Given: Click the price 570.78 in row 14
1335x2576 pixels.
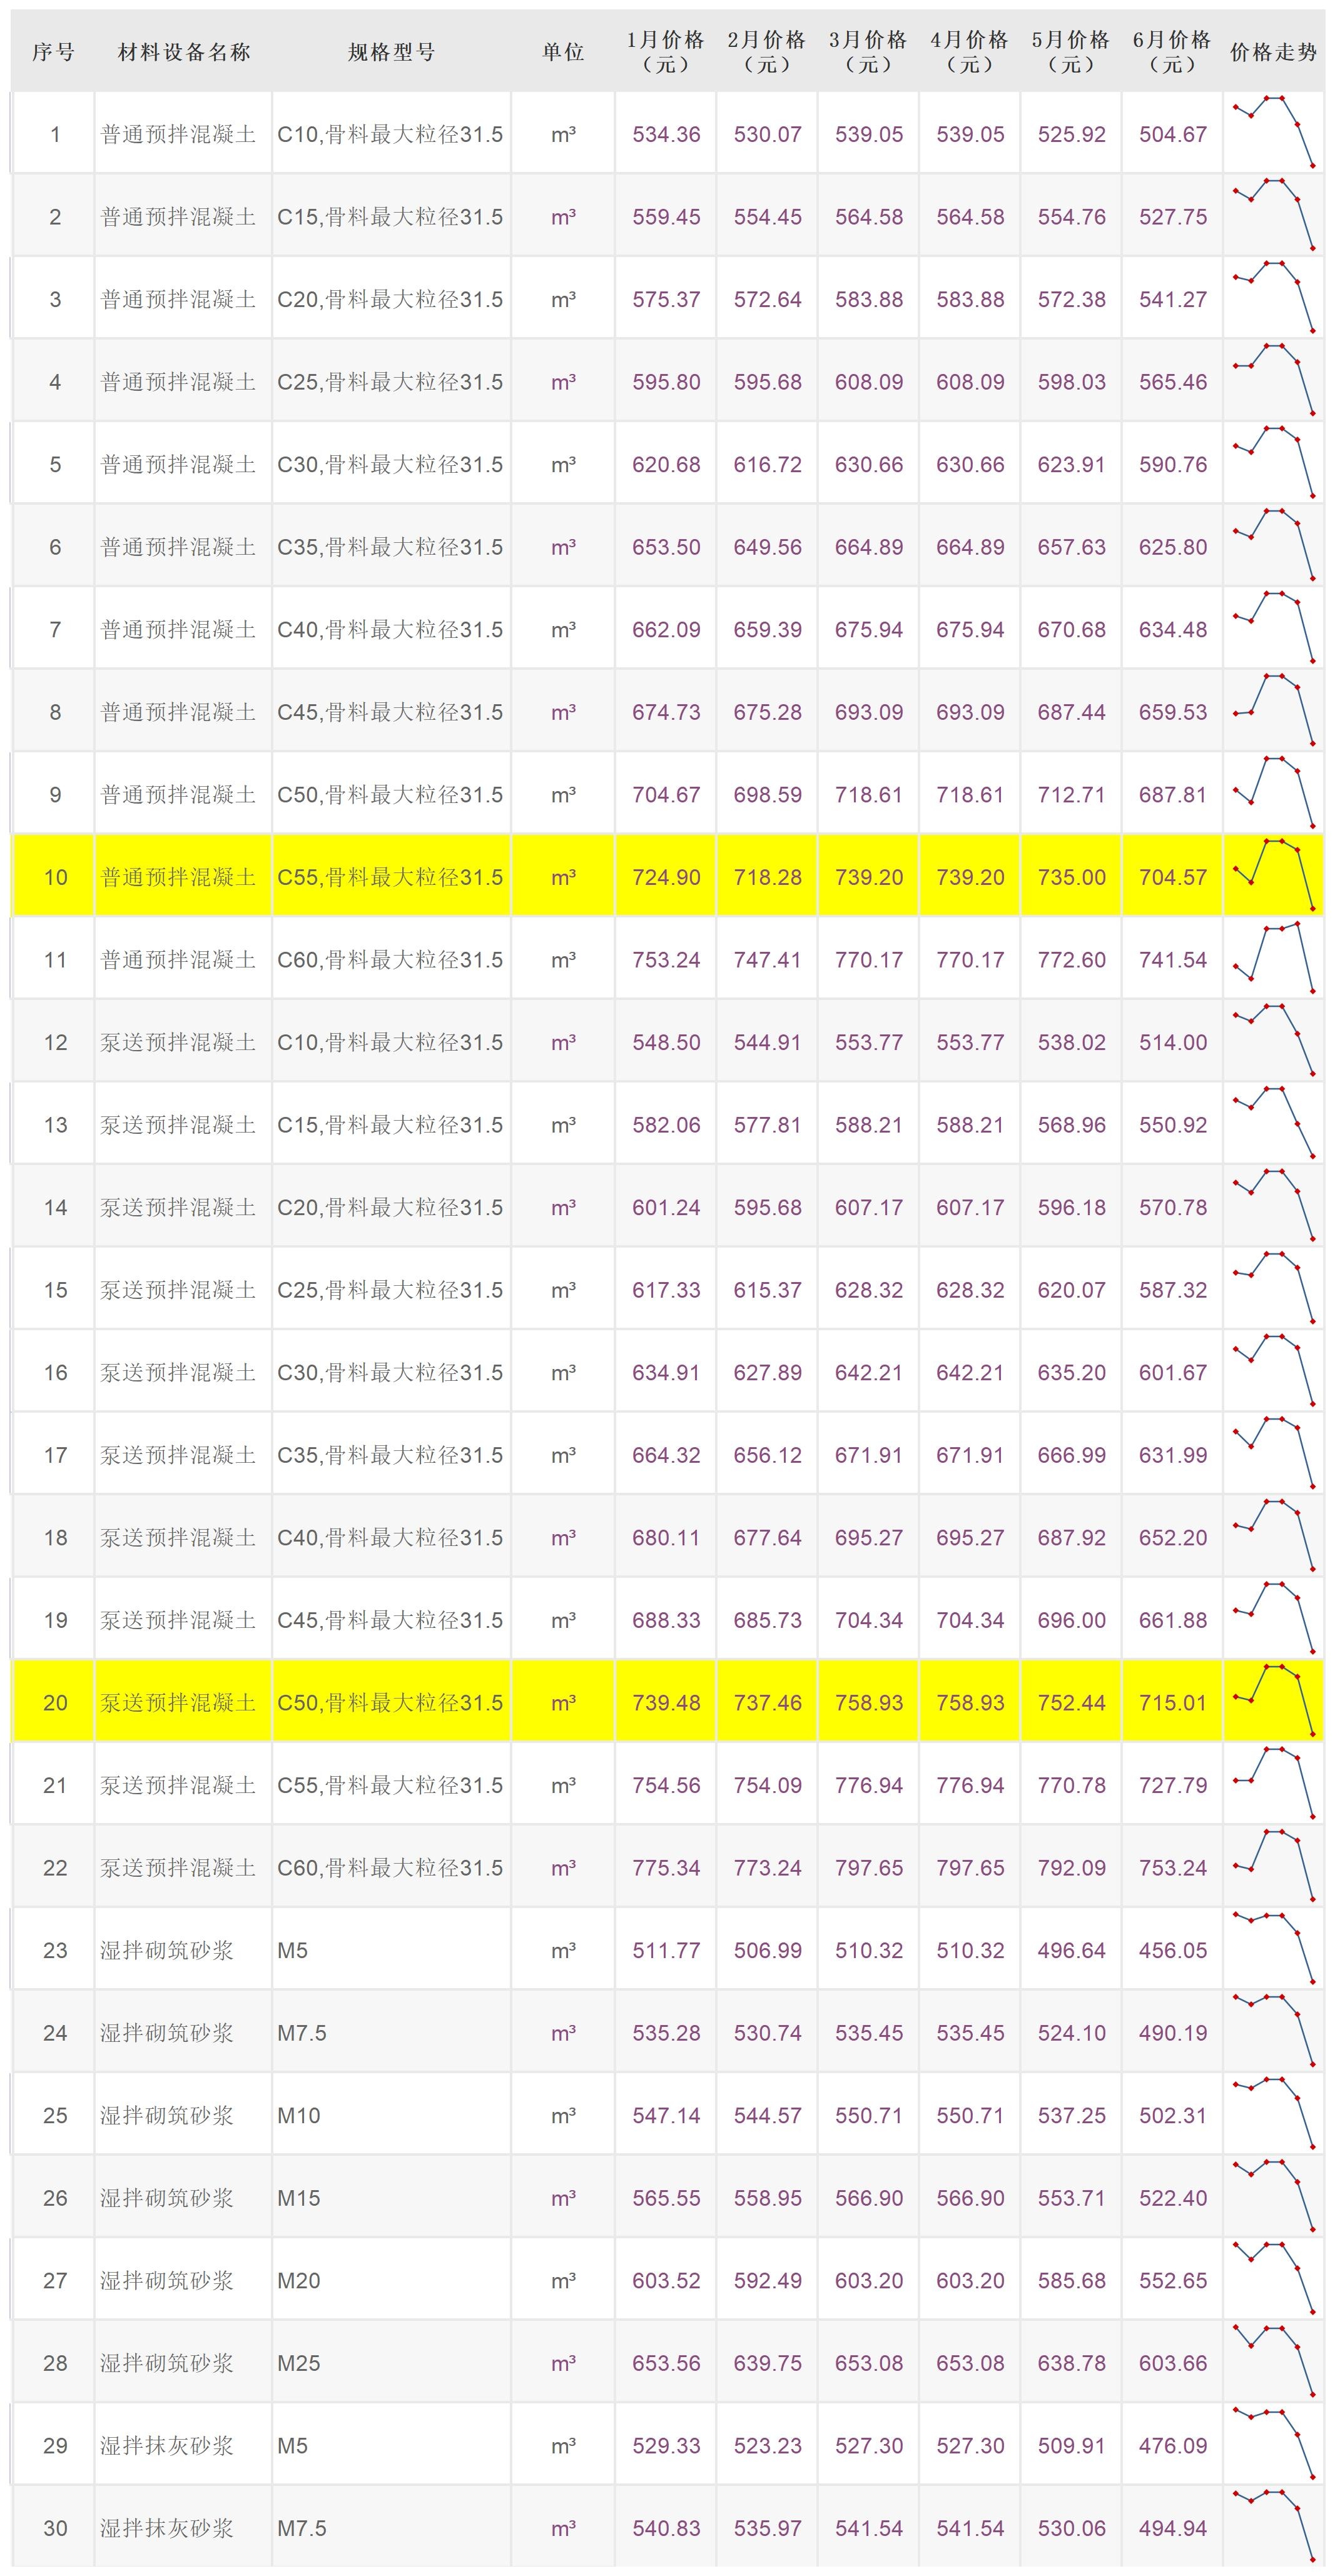Looking at the screenshot, I should click(x=1172, y=1207).
